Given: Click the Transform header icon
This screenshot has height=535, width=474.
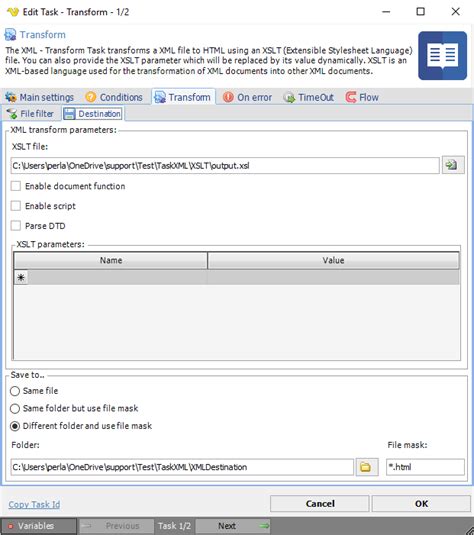Looking at the screenshot, I should tap(10, 34).
